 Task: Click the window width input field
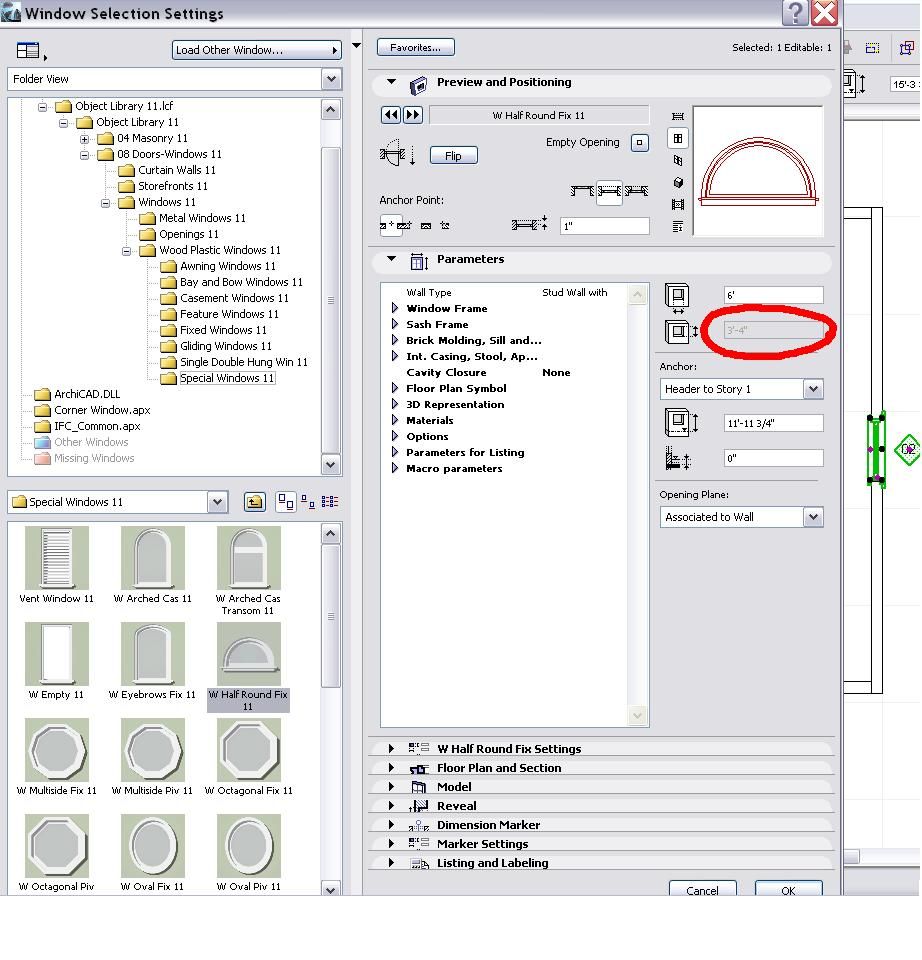(x=773, y=295)
